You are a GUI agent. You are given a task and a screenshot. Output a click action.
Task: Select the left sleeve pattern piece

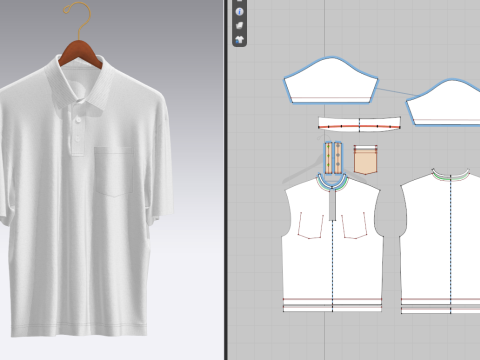pos(331,81)
